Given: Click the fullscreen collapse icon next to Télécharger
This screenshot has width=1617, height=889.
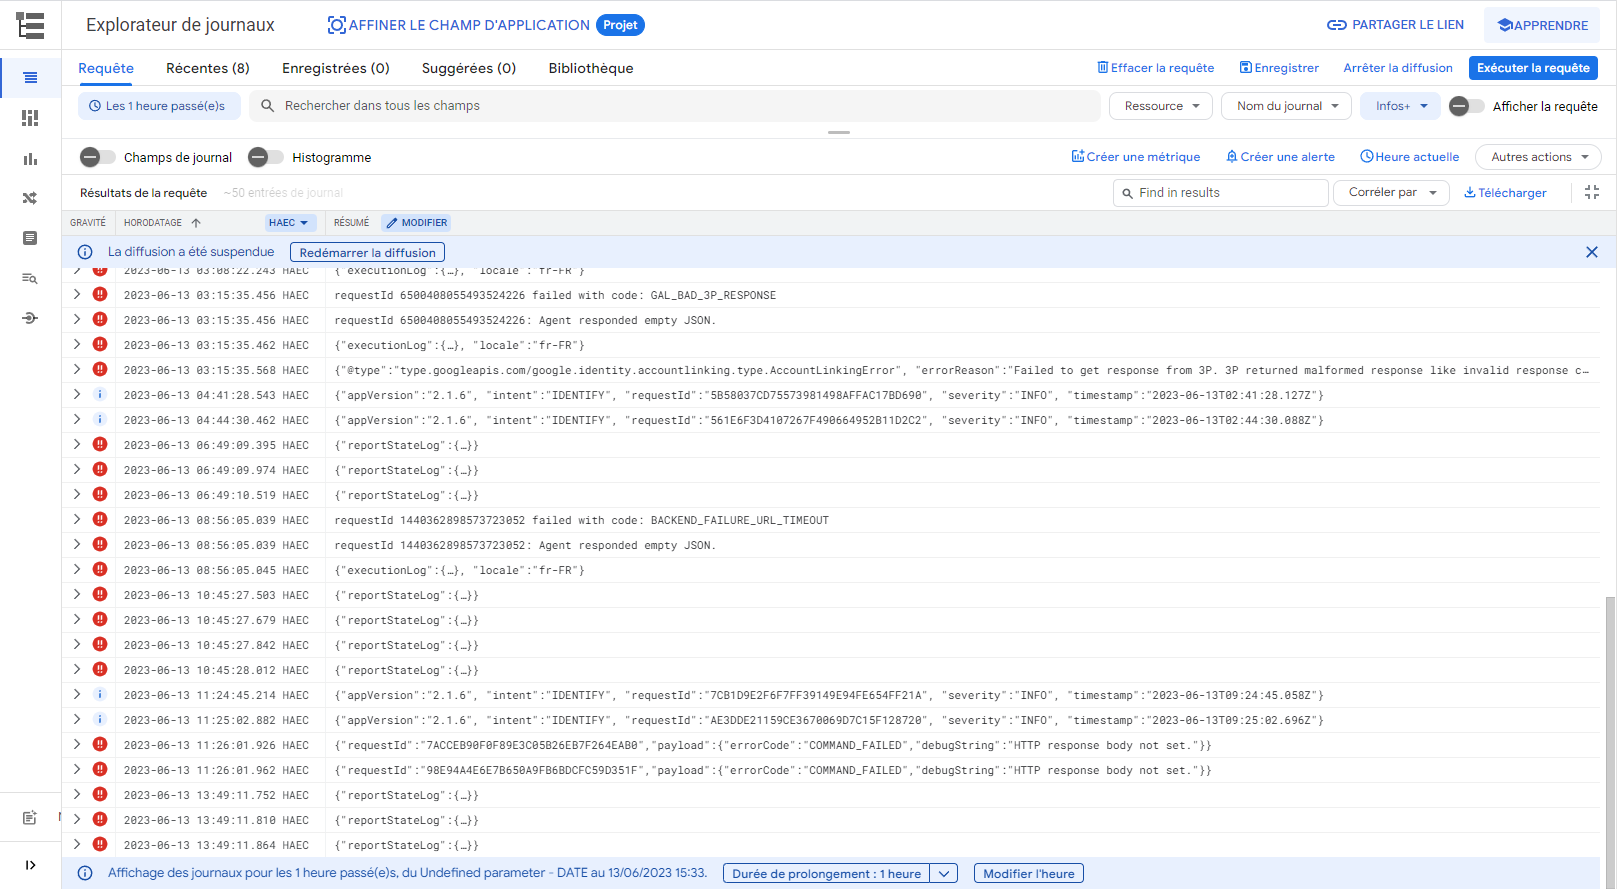Looking at the screenshot, I should click(1592, 192).
